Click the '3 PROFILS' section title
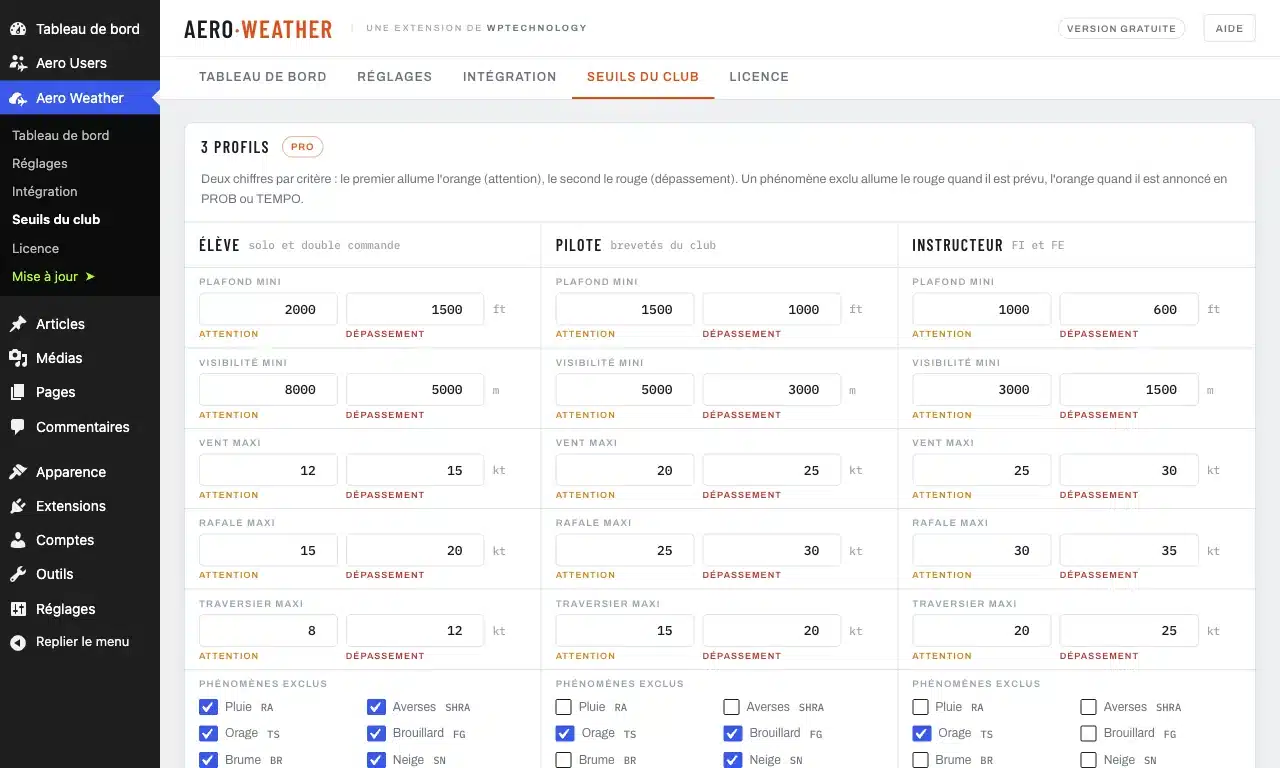Image resolution: width=1280 pixels, height=768 pixels. point(235,147)
